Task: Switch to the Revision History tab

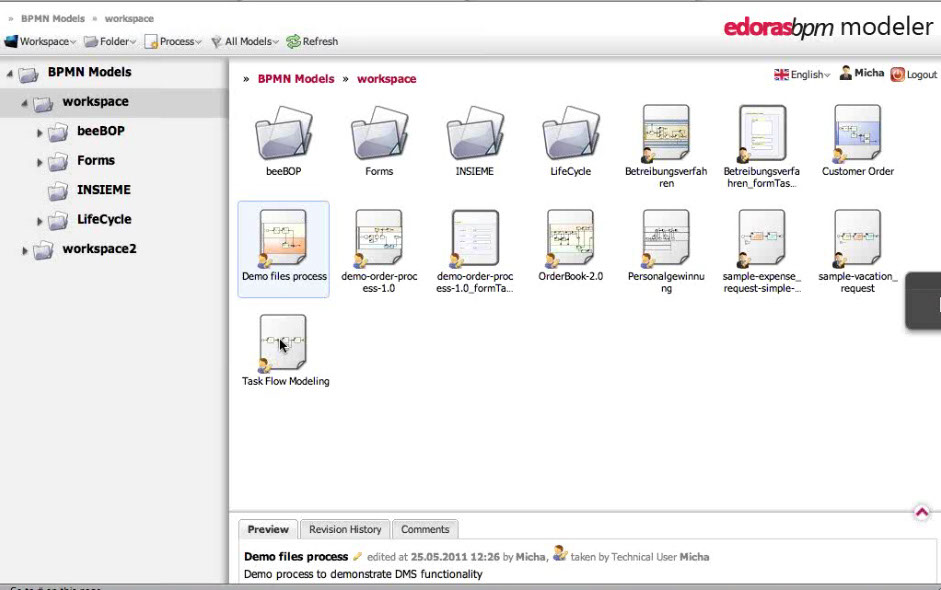Action: 345,529
